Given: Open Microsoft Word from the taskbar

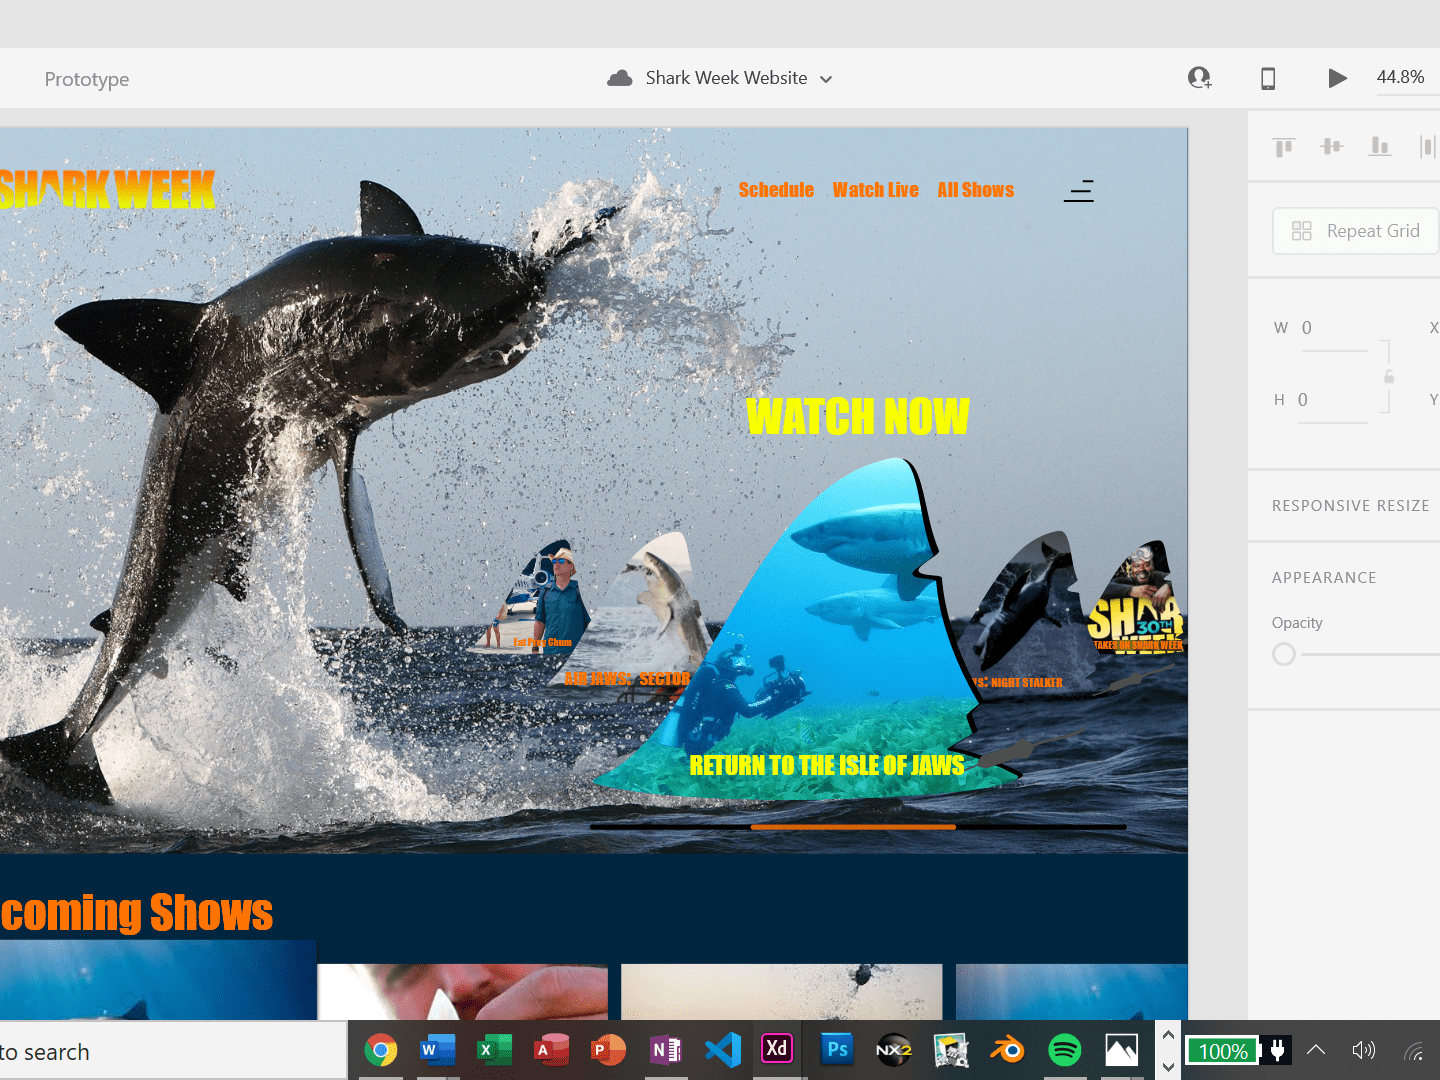Looking at the screenshot, I should coord(437,1050).
